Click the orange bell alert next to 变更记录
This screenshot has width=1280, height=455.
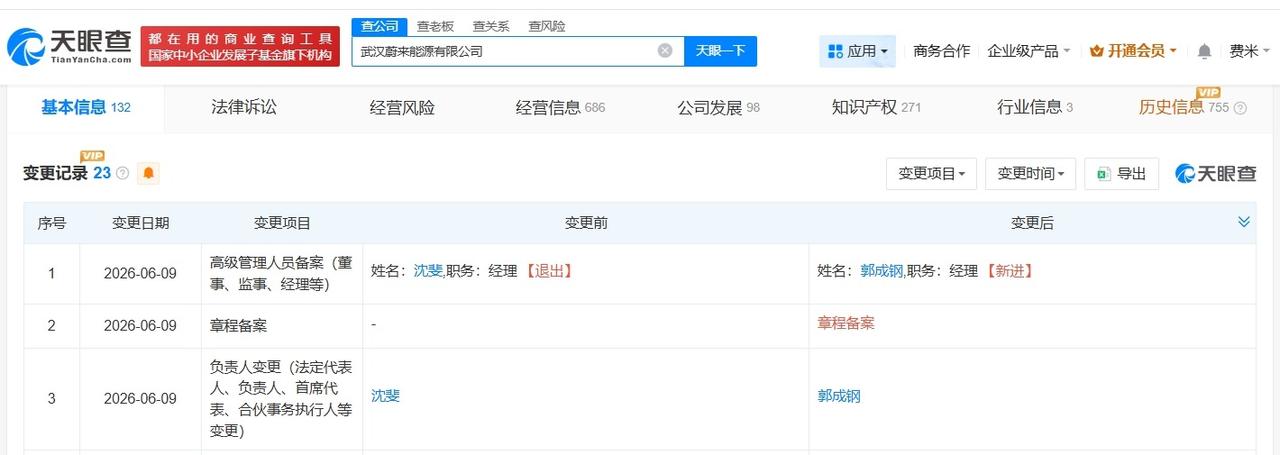coord(149,173)
